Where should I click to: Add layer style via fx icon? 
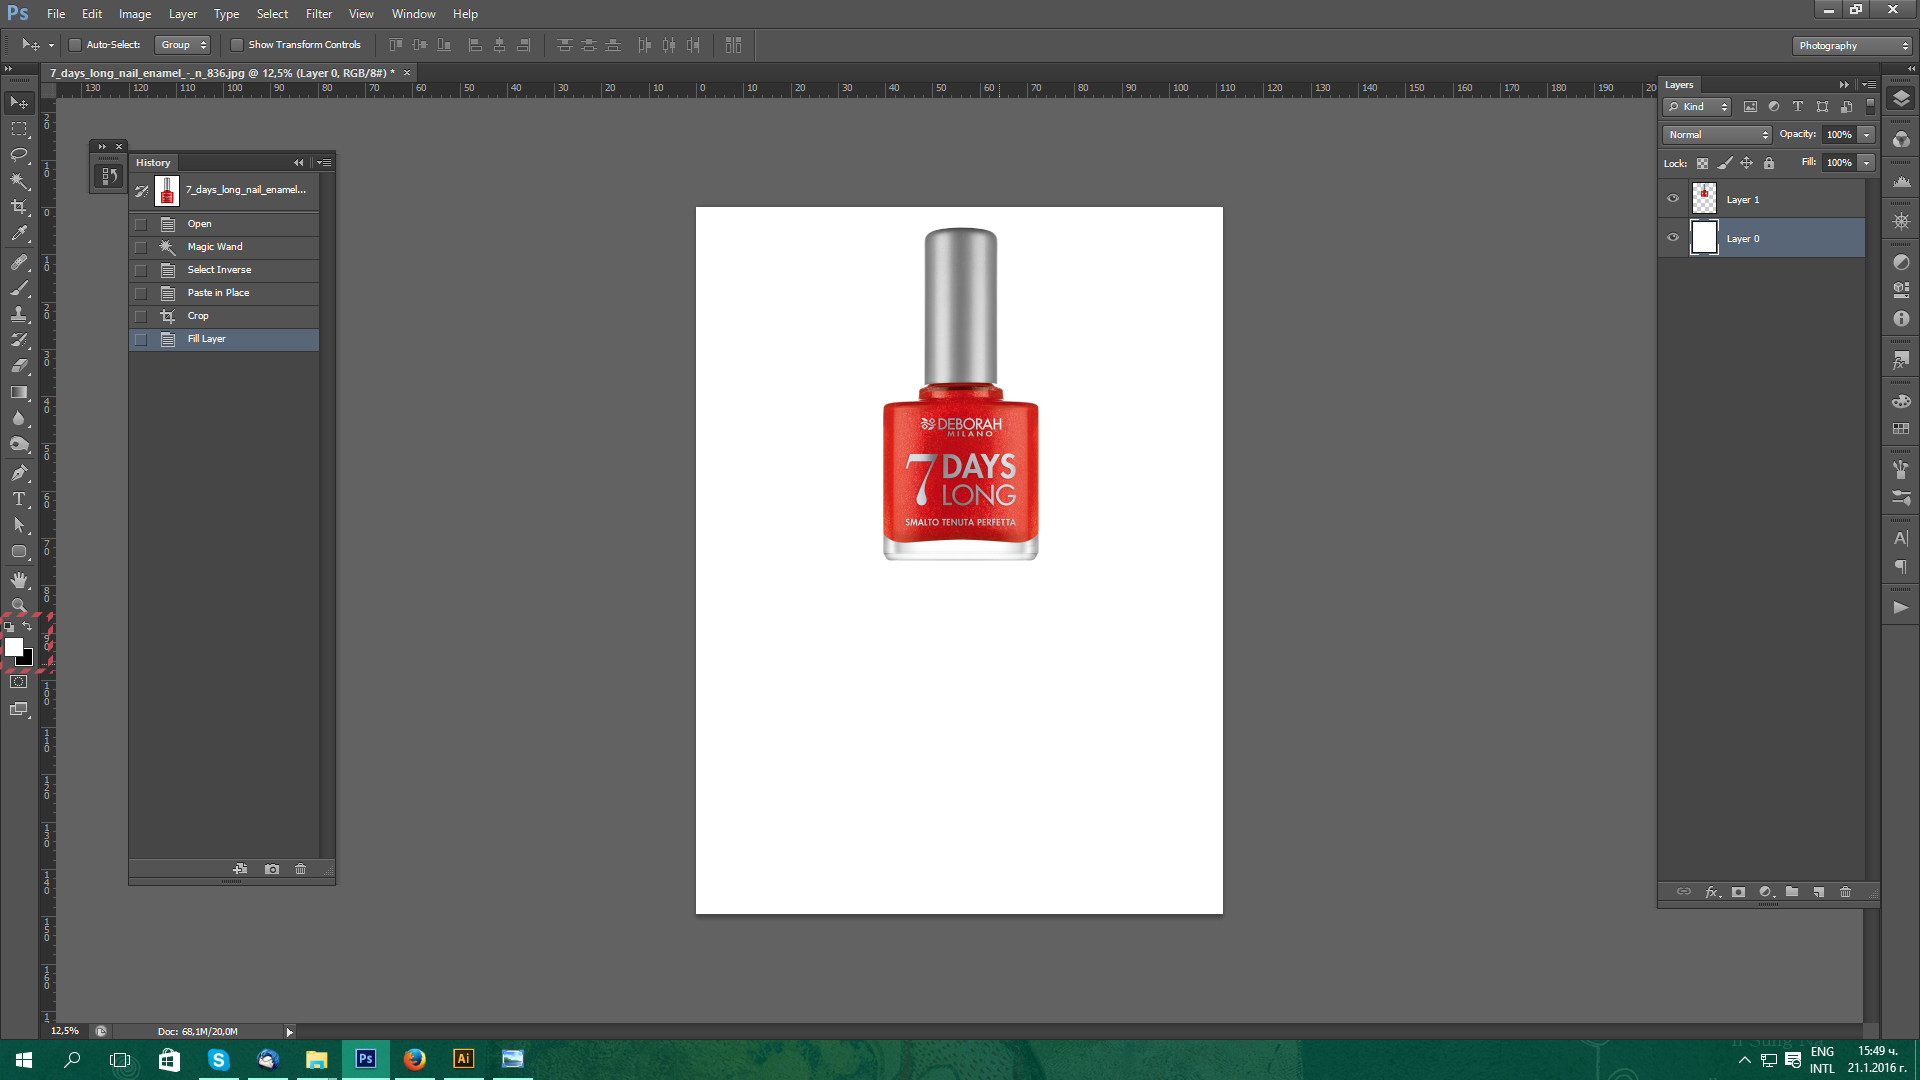[x=1712, y=892]
